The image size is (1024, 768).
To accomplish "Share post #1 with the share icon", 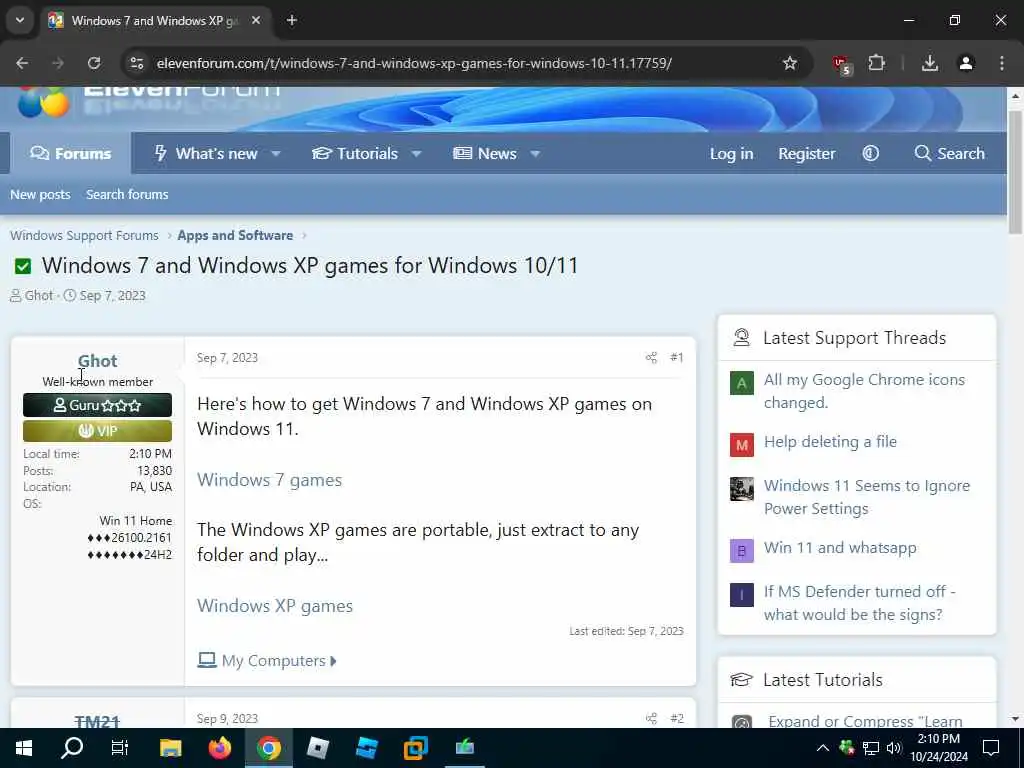I will click(x=651, y=357).
